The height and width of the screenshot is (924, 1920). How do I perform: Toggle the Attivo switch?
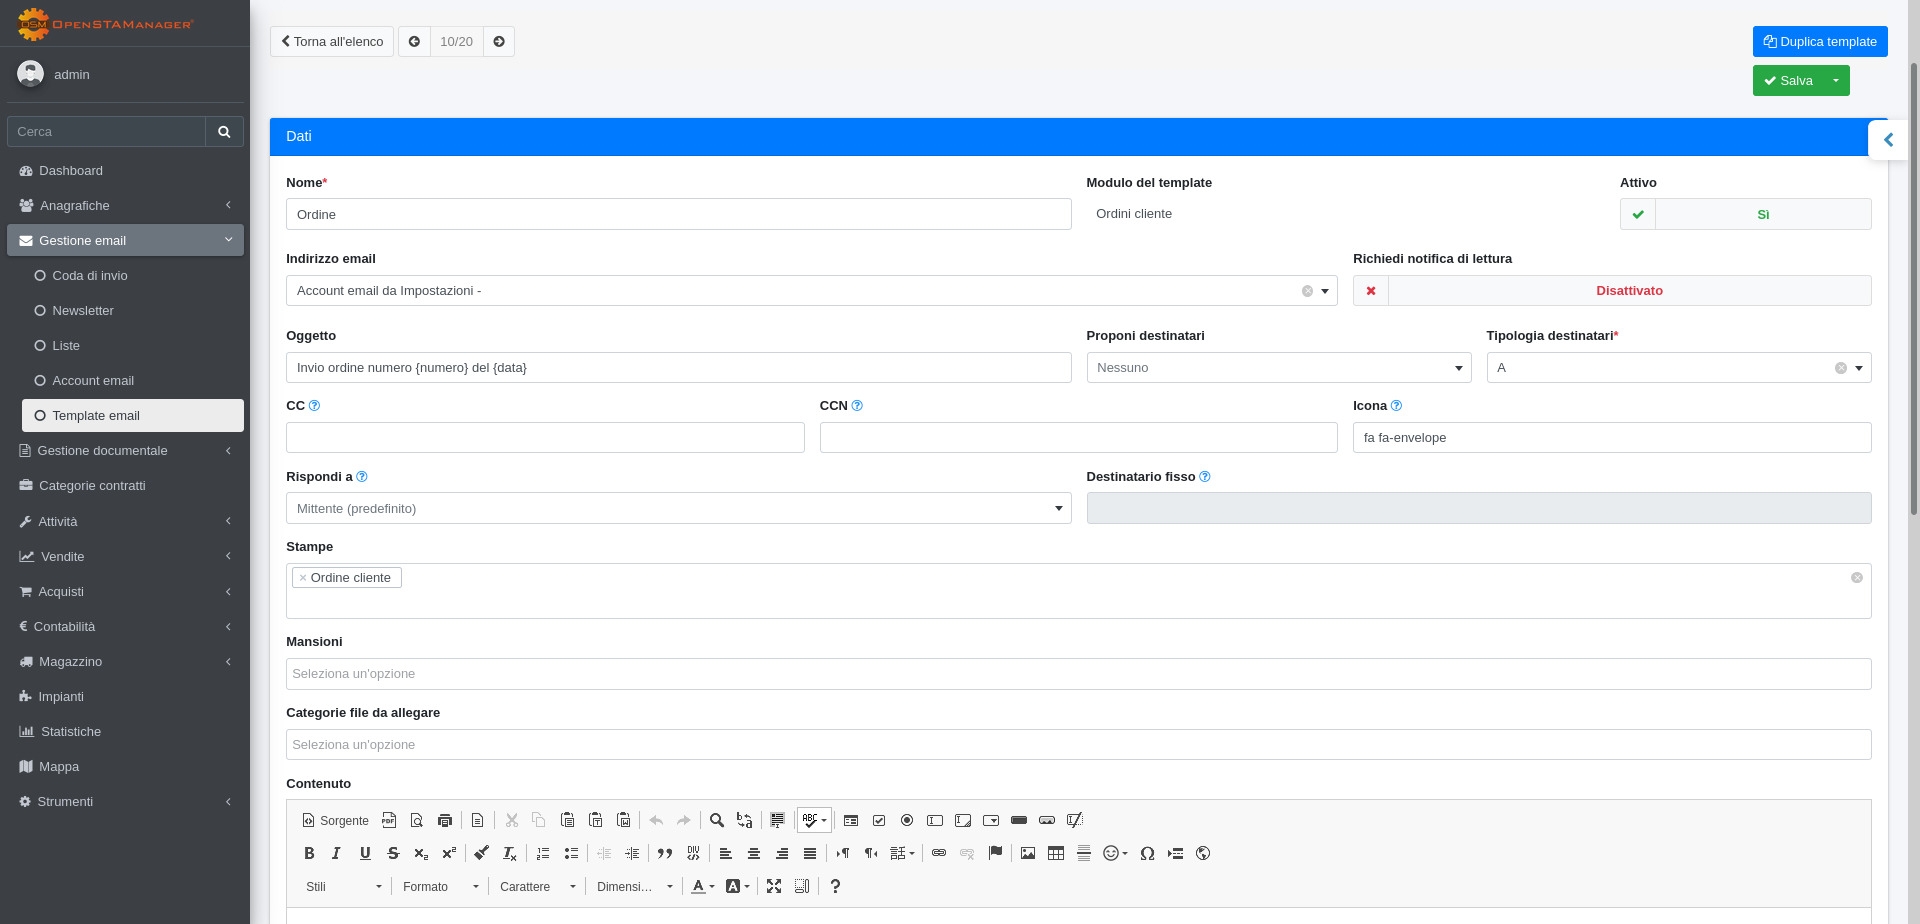(x=1745, y=214)
